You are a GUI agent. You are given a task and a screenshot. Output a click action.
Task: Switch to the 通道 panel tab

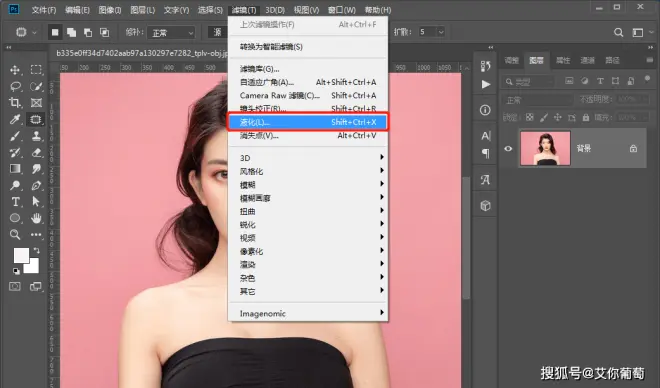click(x=587, y=61)
